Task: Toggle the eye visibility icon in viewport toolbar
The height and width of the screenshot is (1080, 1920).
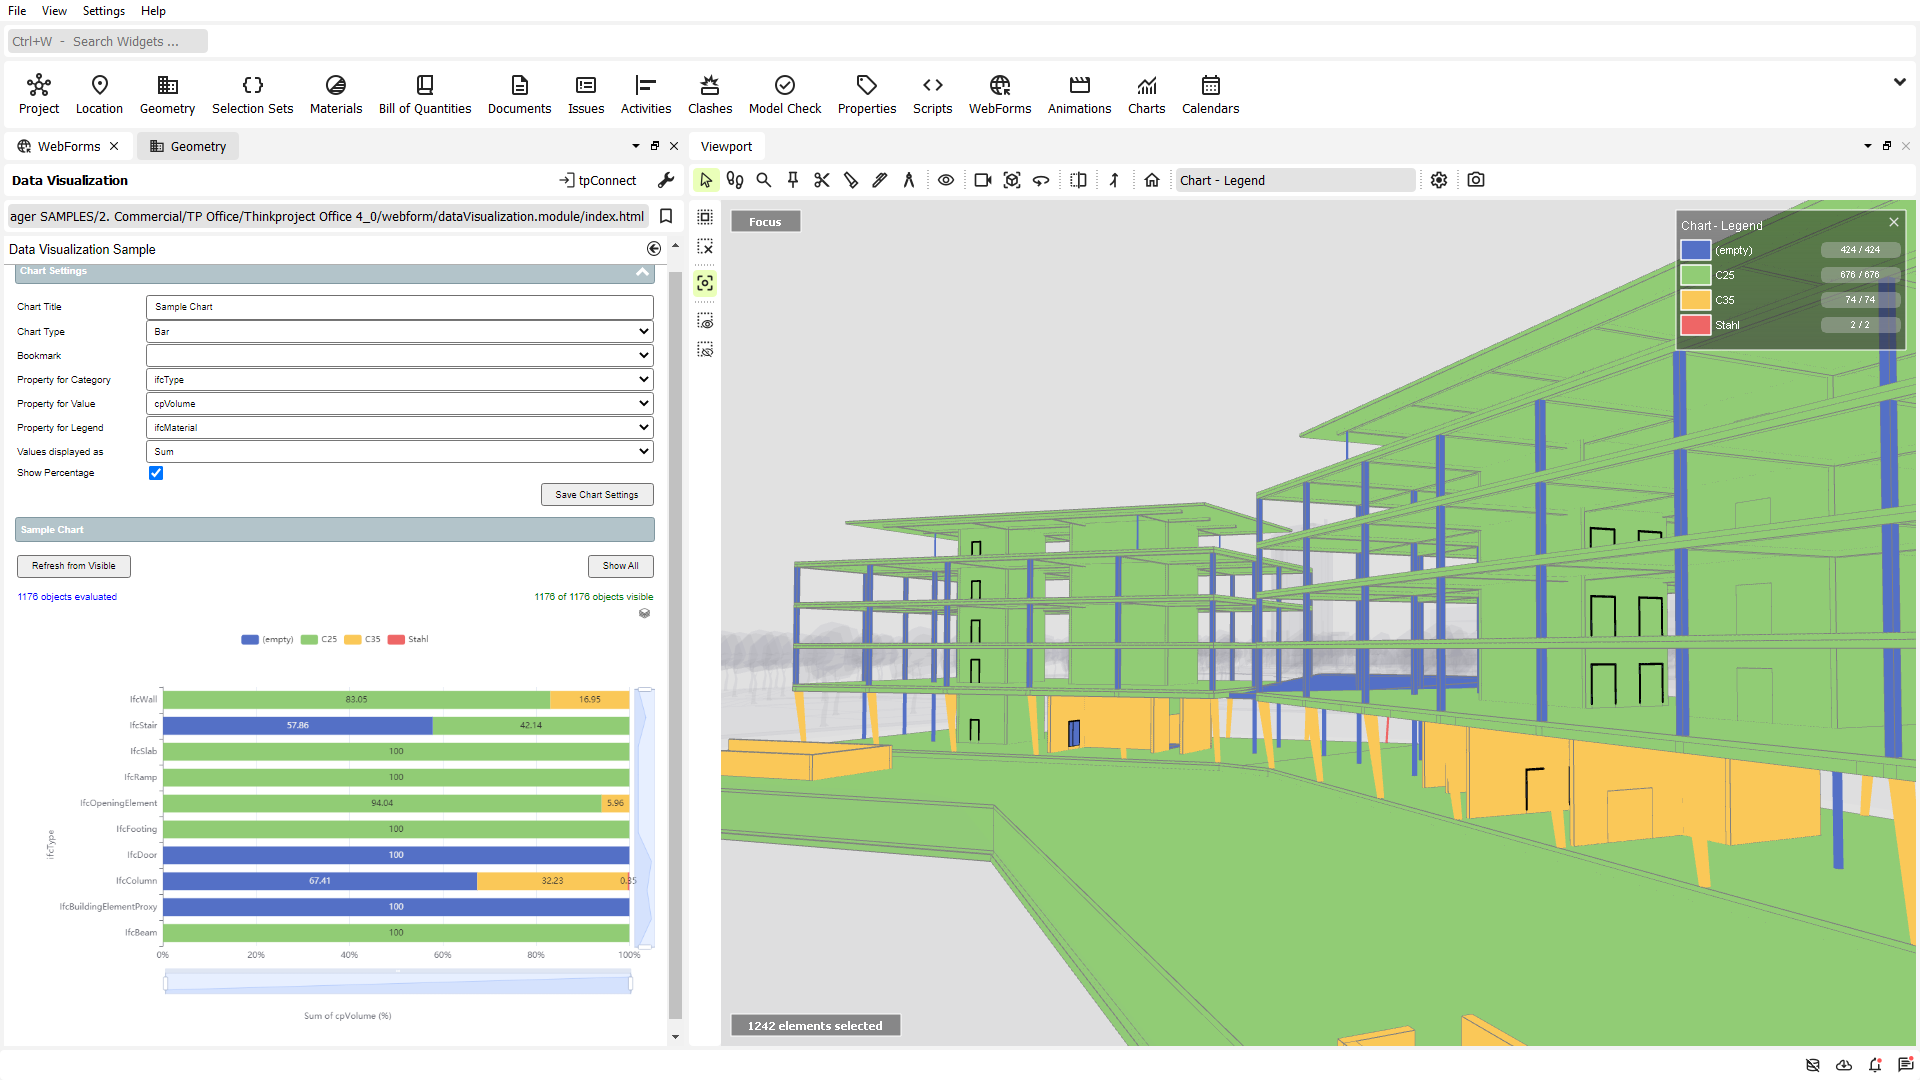Action: pyautogui.click(x=945, y=180)
